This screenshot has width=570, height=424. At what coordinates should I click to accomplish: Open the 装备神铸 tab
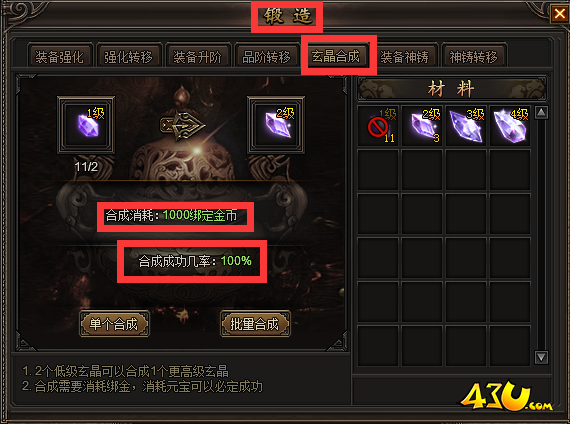coord(405,56)
